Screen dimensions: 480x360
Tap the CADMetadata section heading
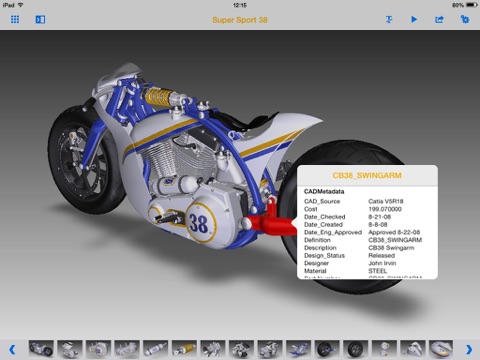coord(324,192)
